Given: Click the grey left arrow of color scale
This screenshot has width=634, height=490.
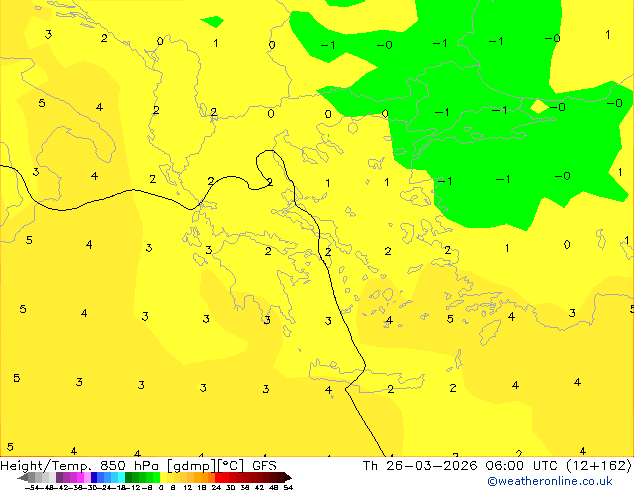Looking at the screenshot, I should [23, 478].
